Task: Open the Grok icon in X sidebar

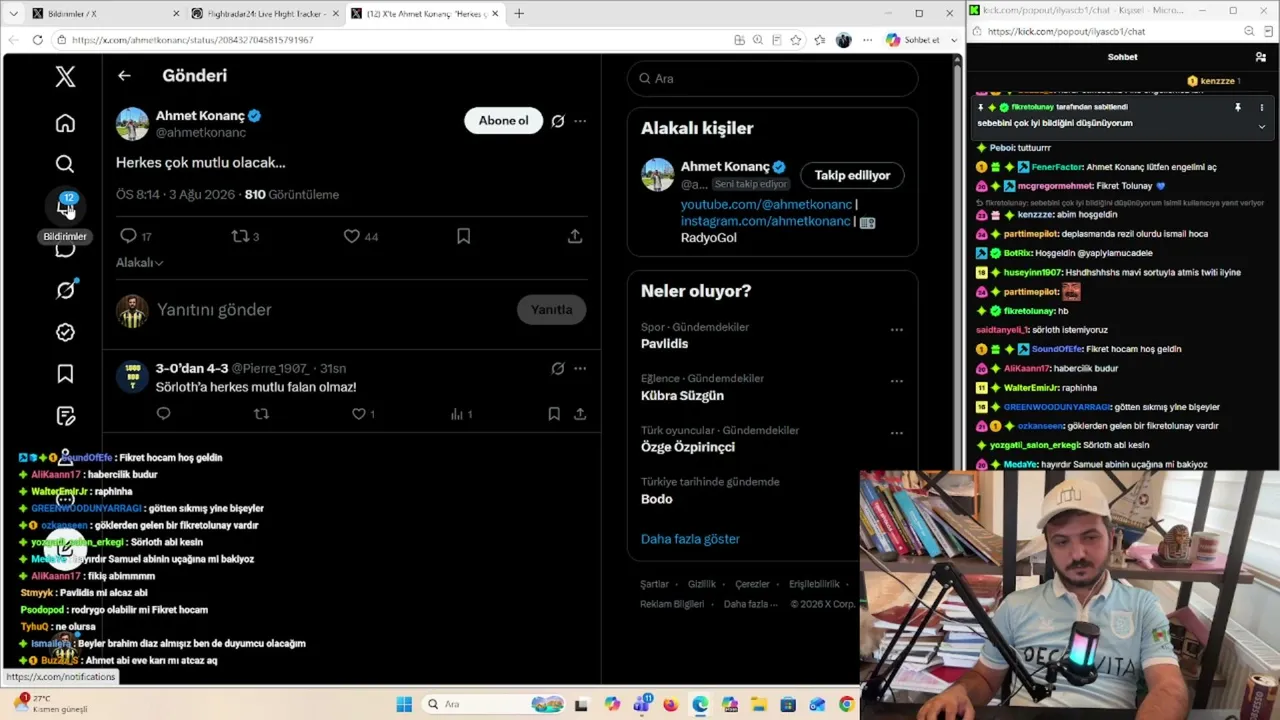Action: [65, 290]
